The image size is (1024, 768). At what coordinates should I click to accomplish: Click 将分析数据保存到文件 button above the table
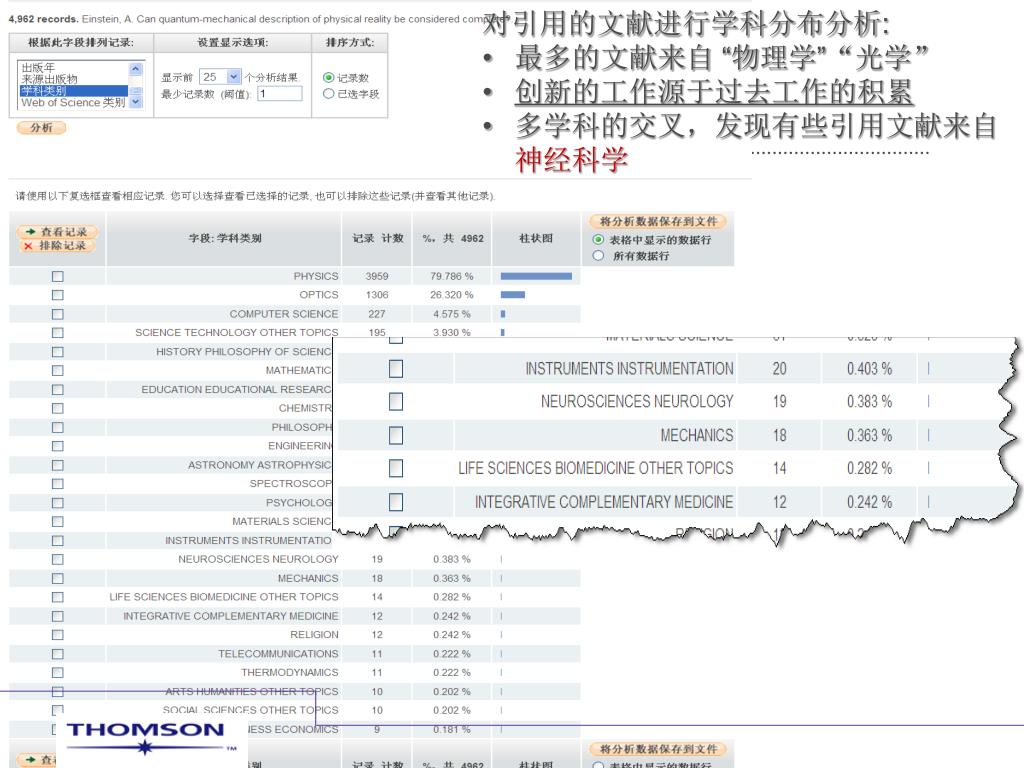click(658, 221)
